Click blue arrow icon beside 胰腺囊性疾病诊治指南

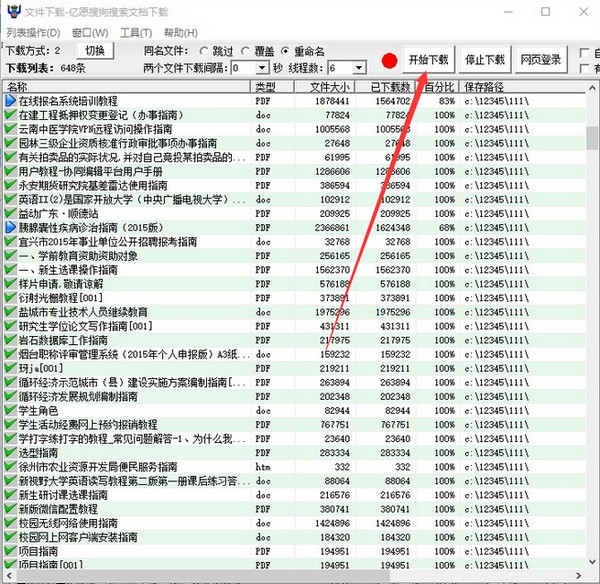(11, 227)
